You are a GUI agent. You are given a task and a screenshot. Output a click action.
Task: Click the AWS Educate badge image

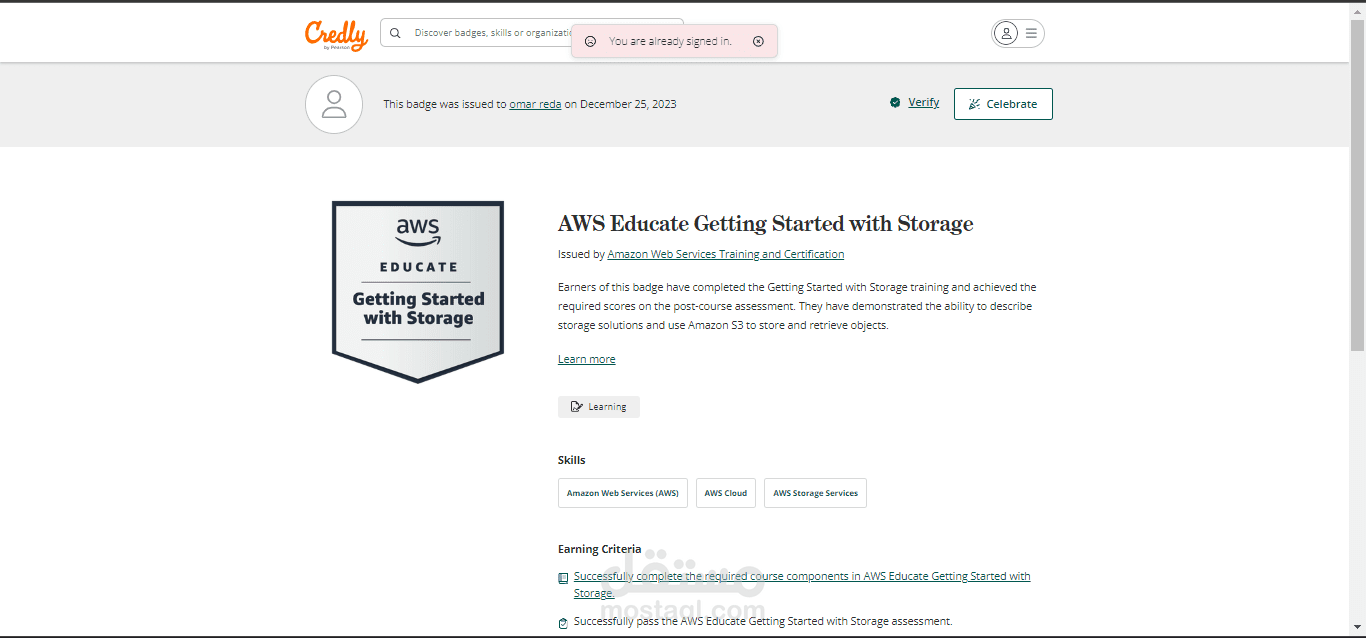418,291
